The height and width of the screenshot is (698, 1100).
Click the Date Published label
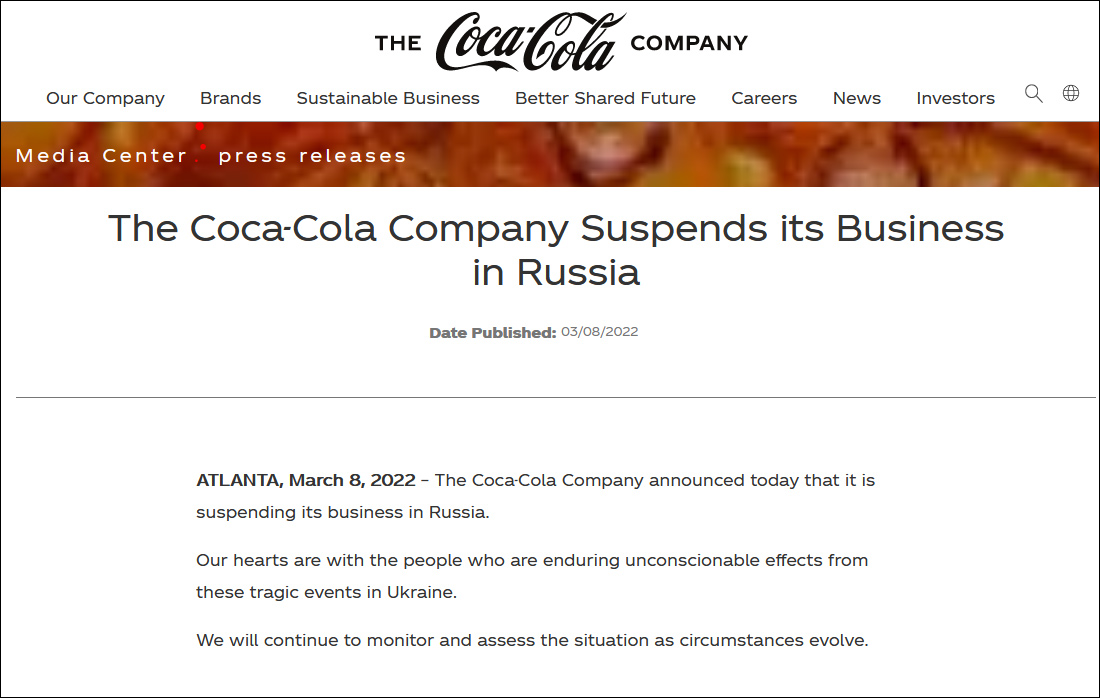click(x=492, y=333)
